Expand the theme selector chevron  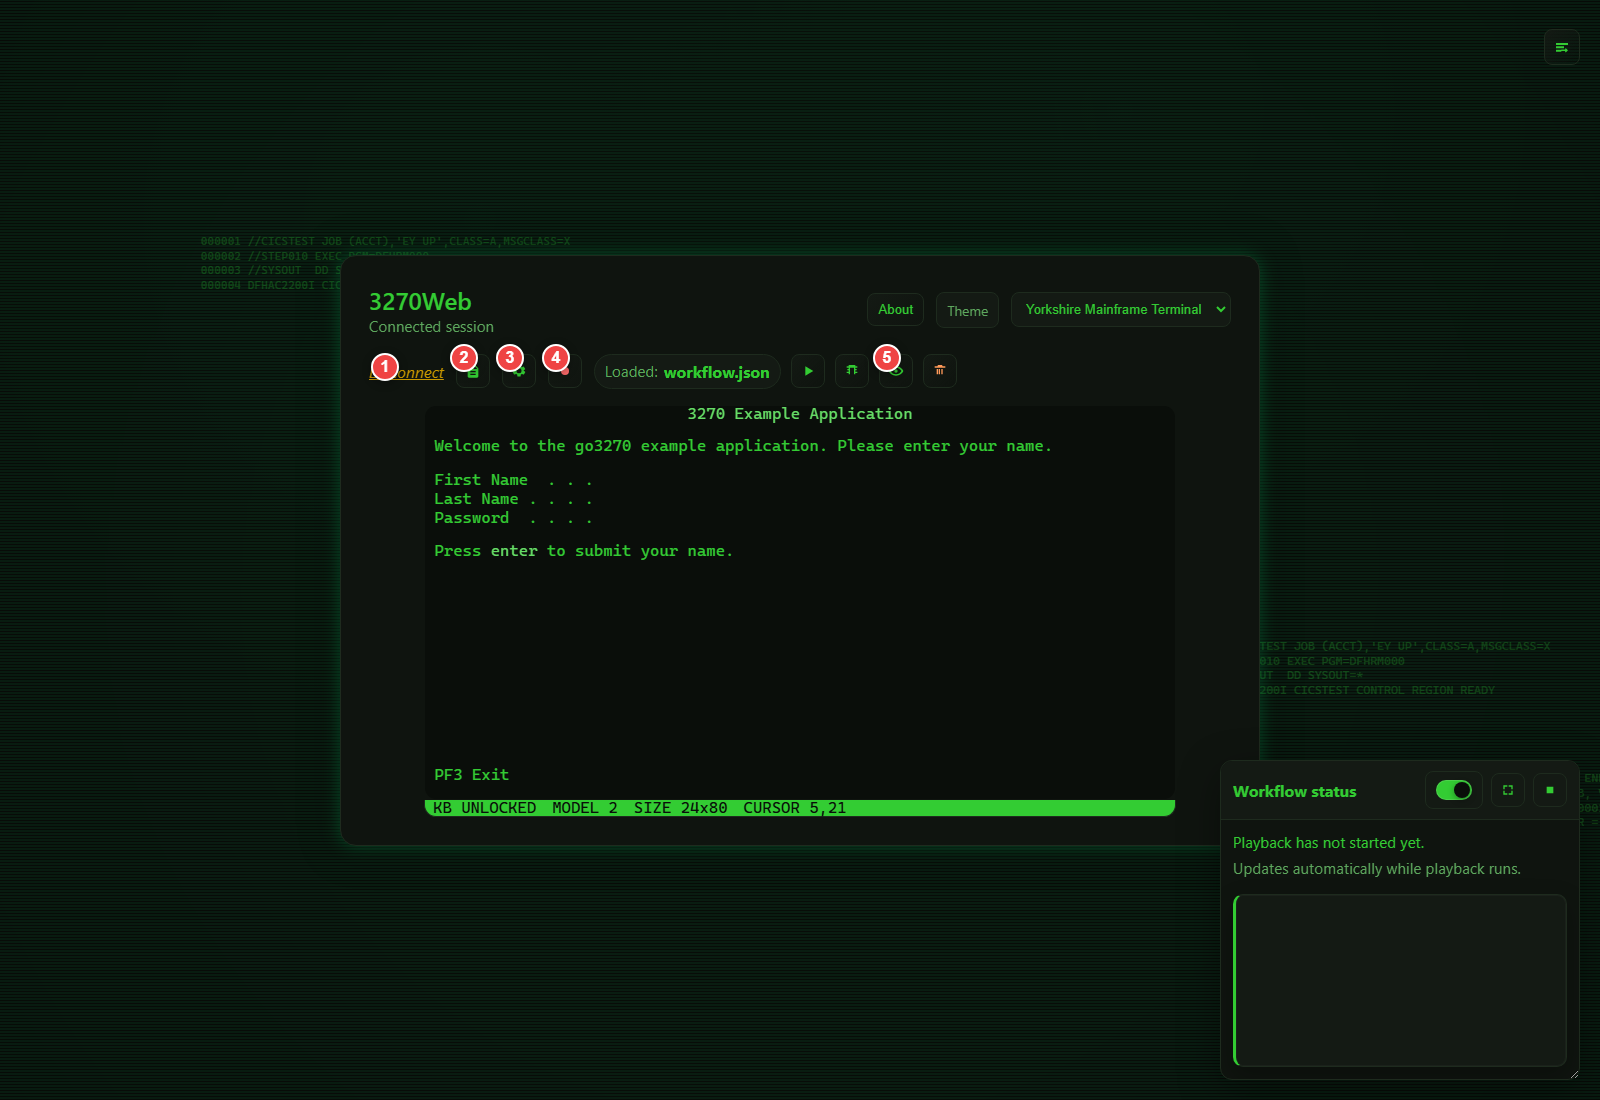1220,309
